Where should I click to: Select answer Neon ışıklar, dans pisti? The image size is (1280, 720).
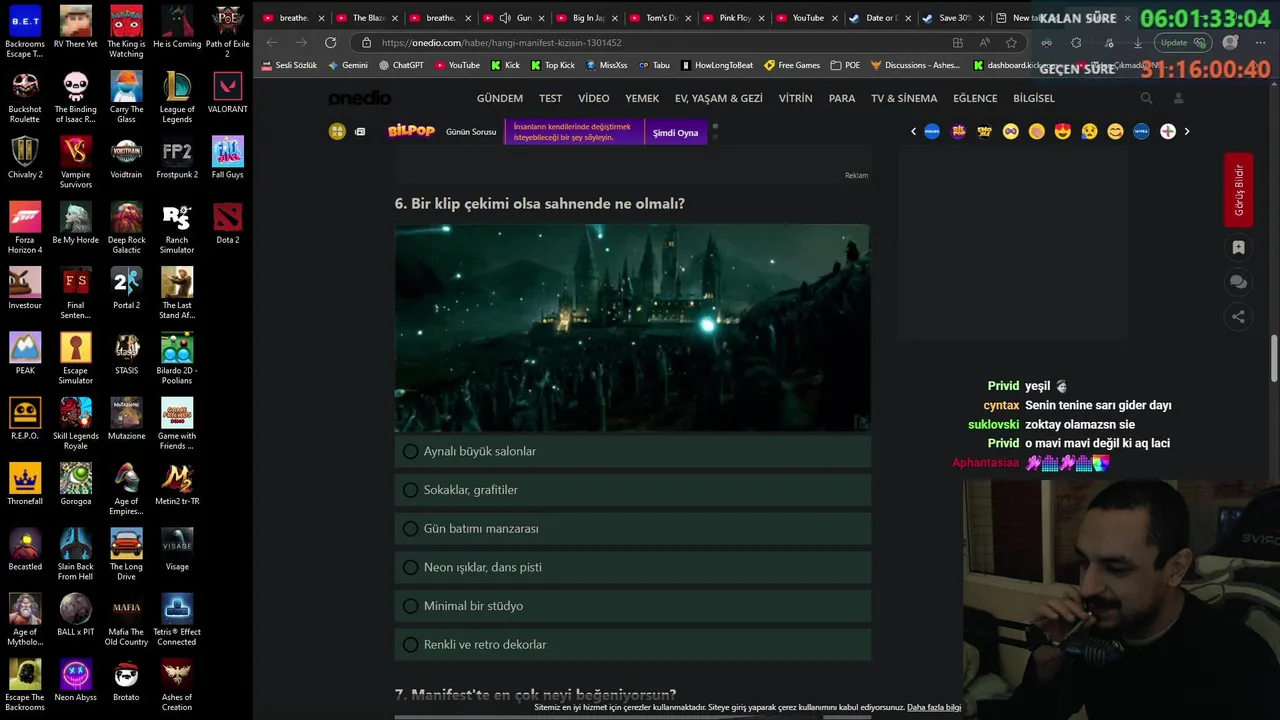[x=632, y=567]
